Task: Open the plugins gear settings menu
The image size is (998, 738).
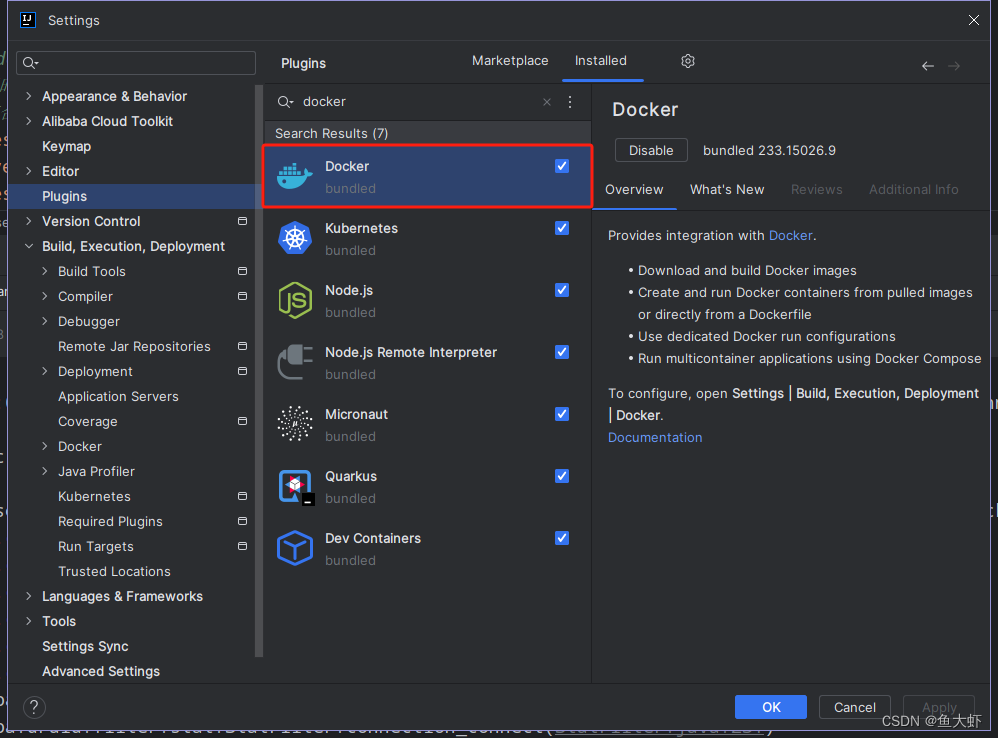Action: point(687,61)
